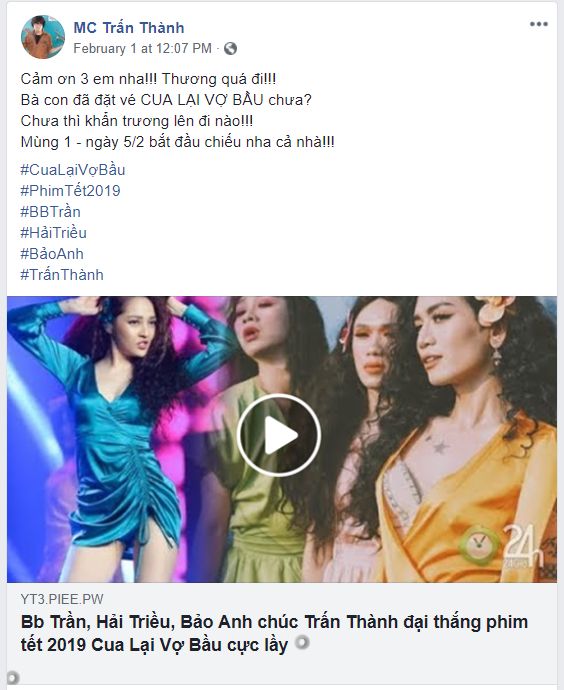Click the public globe privacy icon

coord(231,48)
